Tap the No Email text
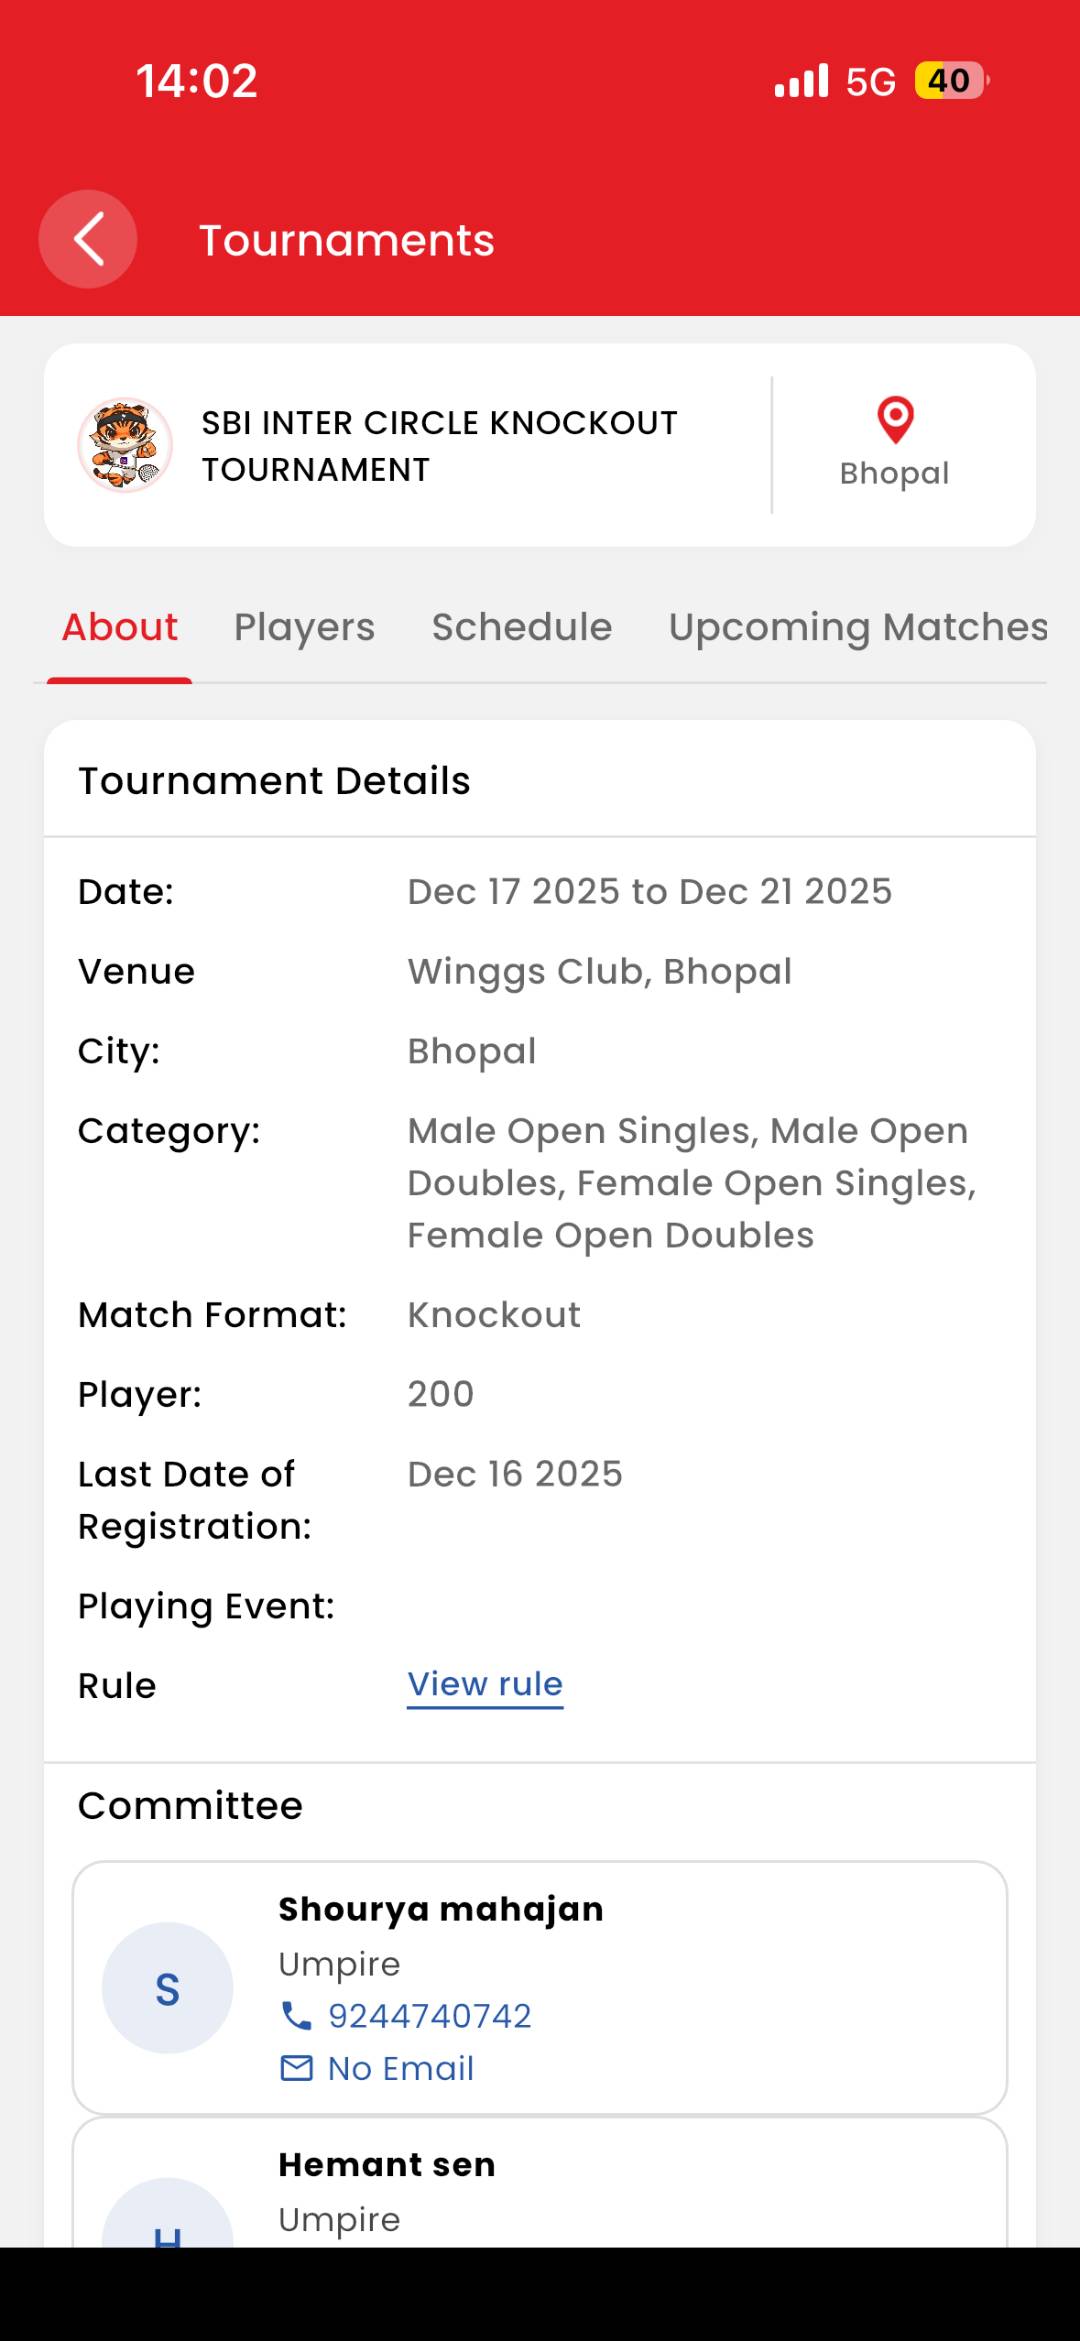The width and height of the screenshot is (1080, 2341). point(401,2068)
